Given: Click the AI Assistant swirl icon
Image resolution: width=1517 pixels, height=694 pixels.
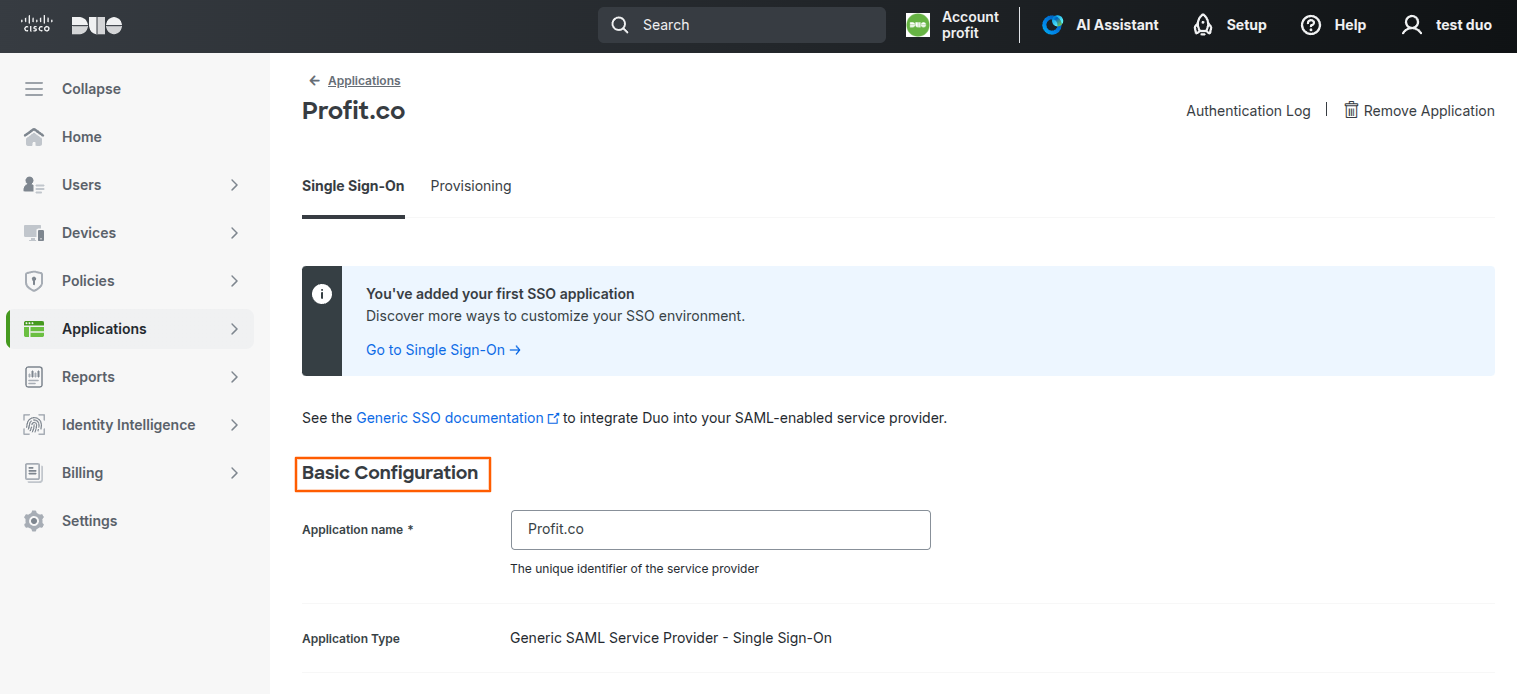Looking at the screenshot, I should point(1052,25).
